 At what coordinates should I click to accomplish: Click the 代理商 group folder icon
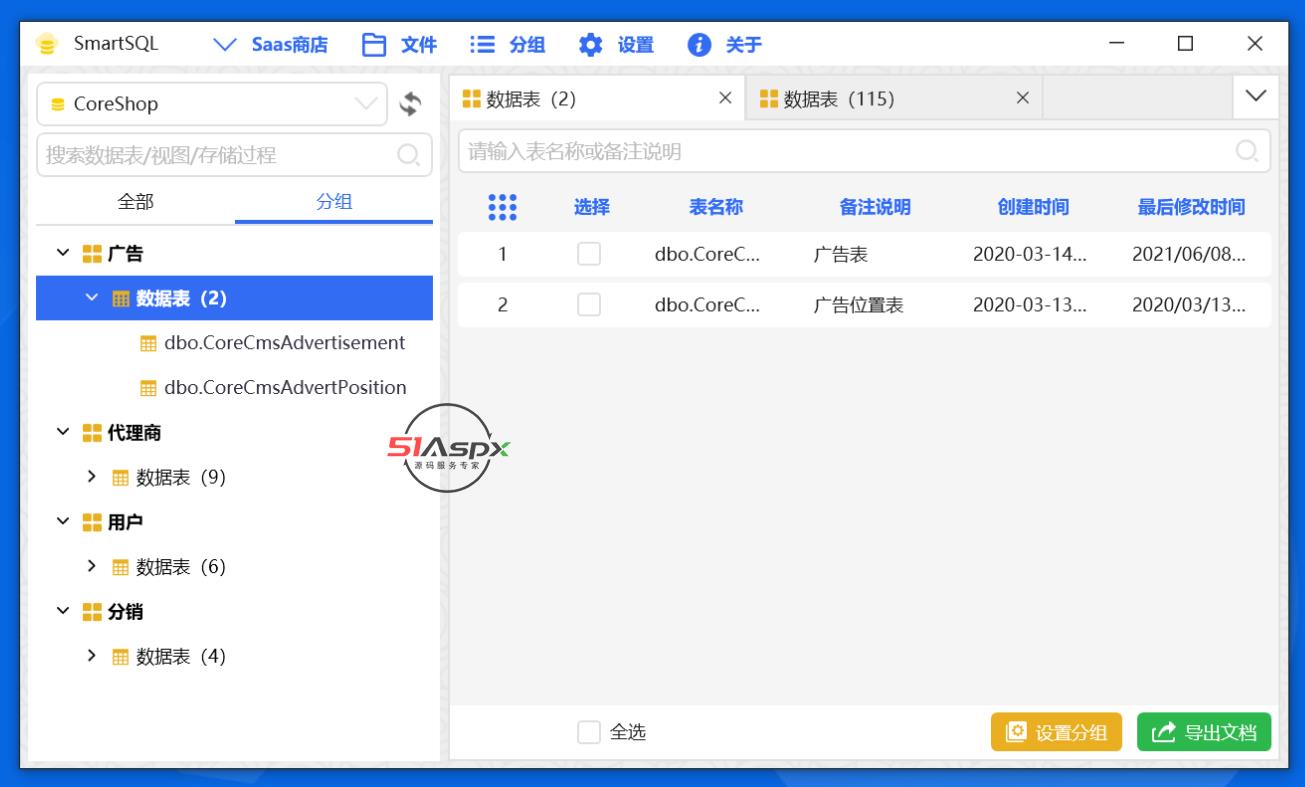[x=92, y=433]
